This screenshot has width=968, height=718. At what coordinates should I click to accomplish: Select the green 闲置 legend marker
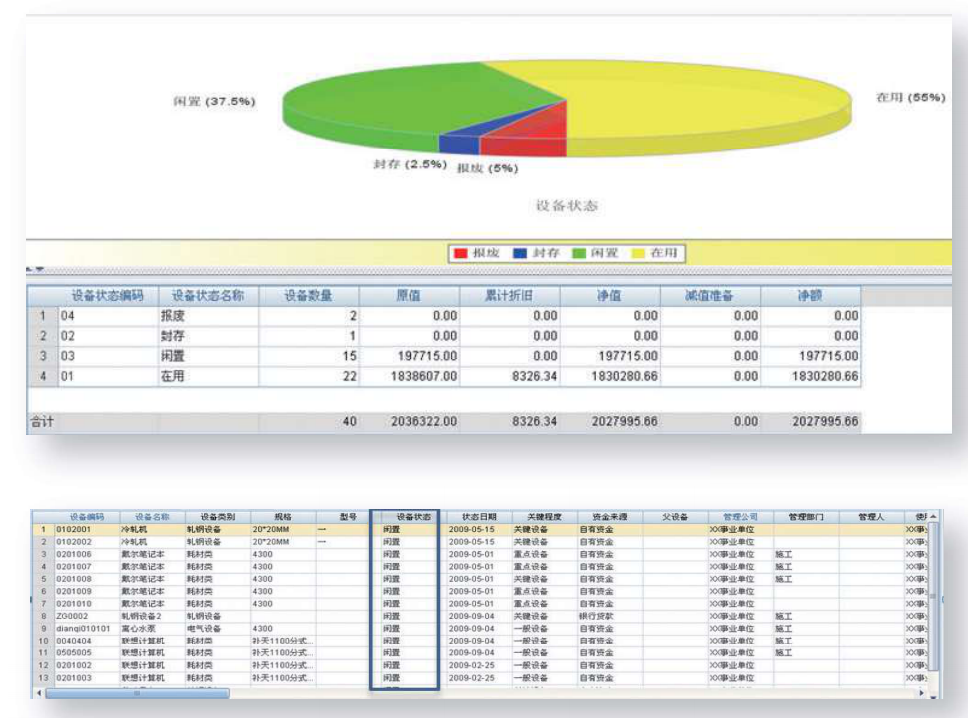click(x=581, y=254)
